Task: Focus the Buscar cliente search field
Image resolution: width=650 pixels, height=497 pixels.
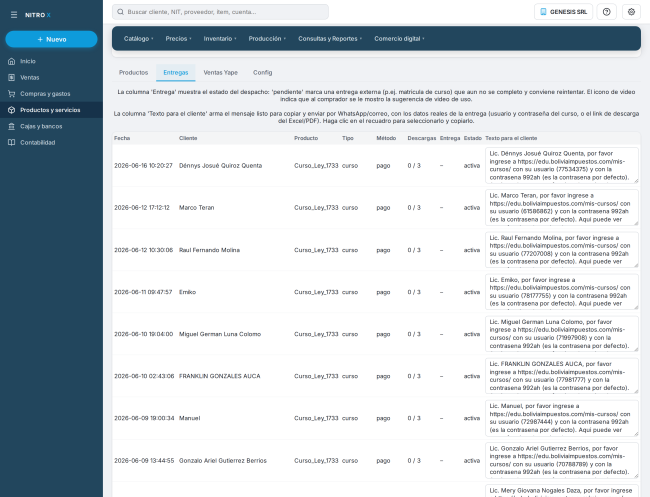Action: pyautogui.click(x=220, y=12)
